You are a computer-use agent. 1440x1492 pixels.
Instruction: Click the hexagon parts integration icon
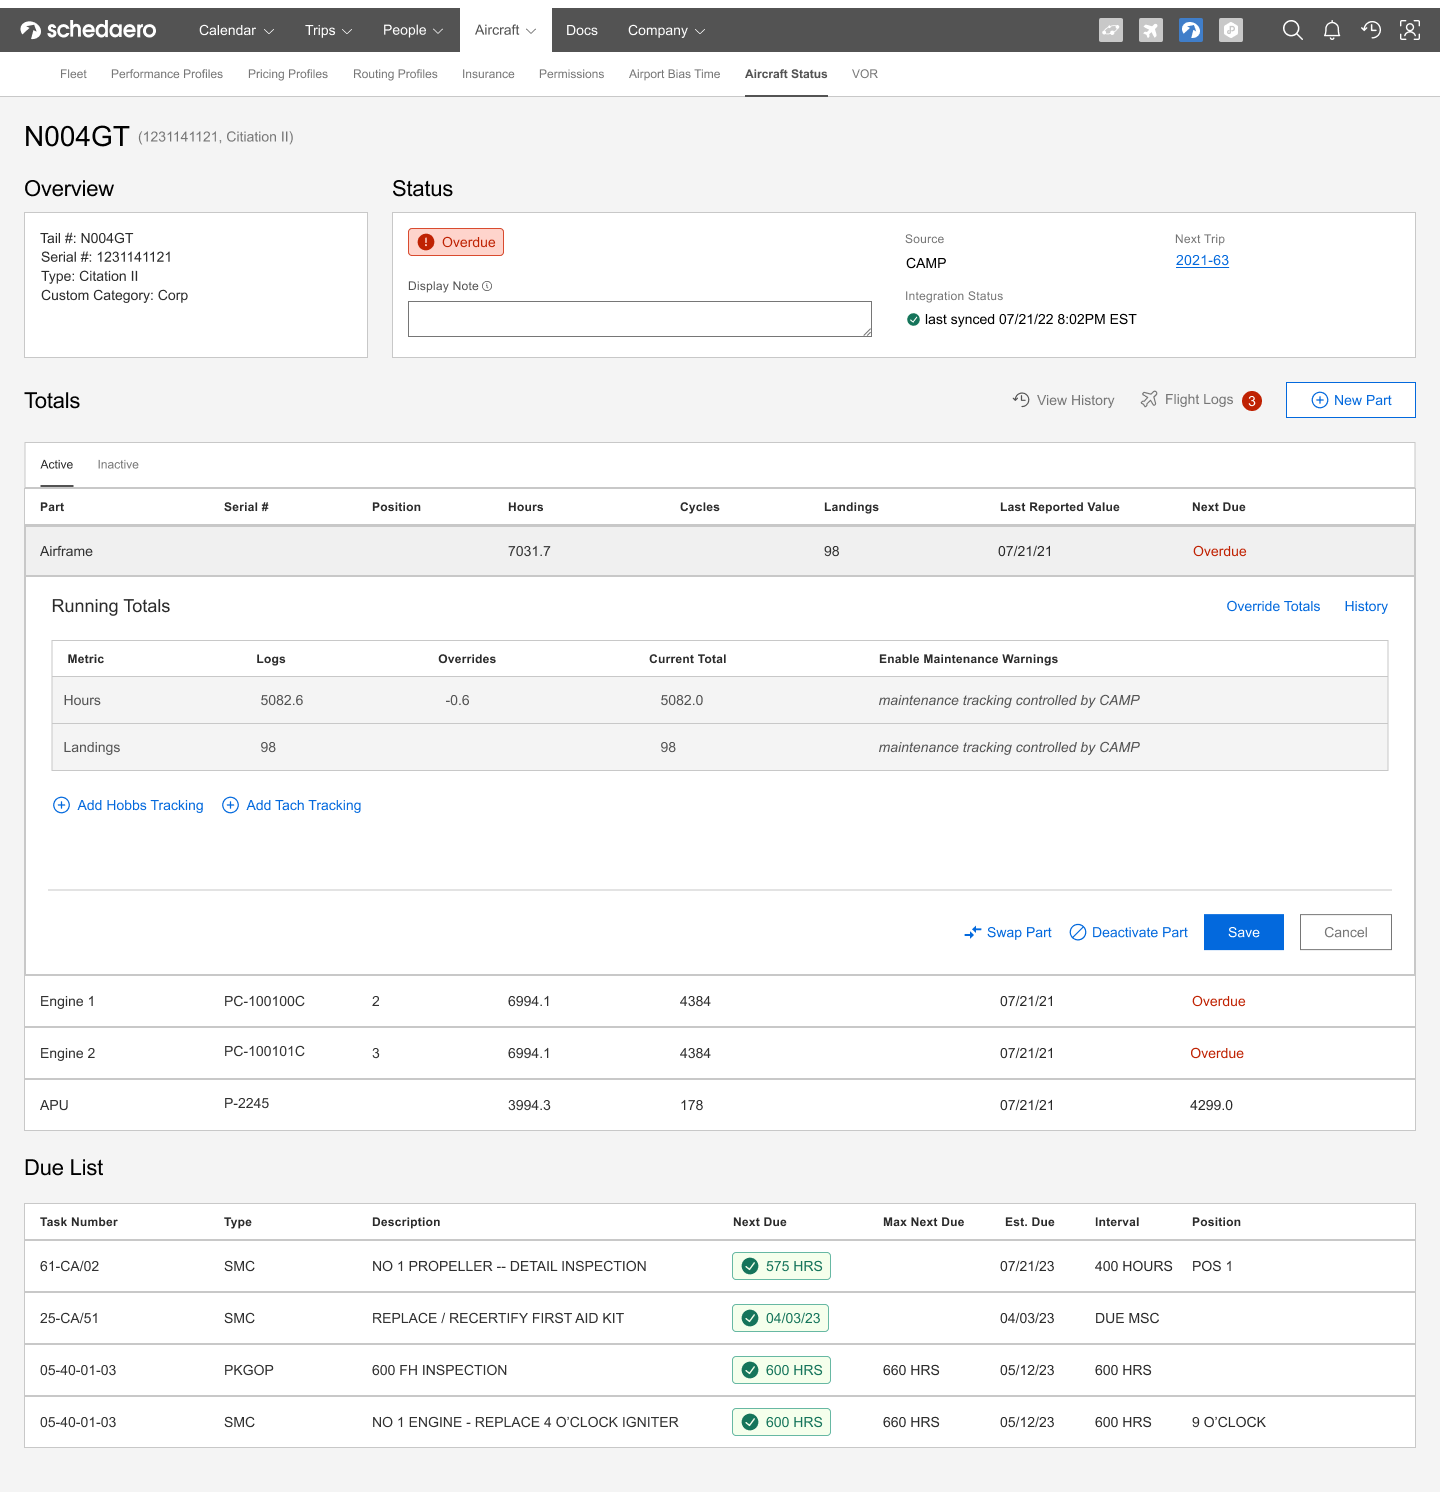(1230, 30)
